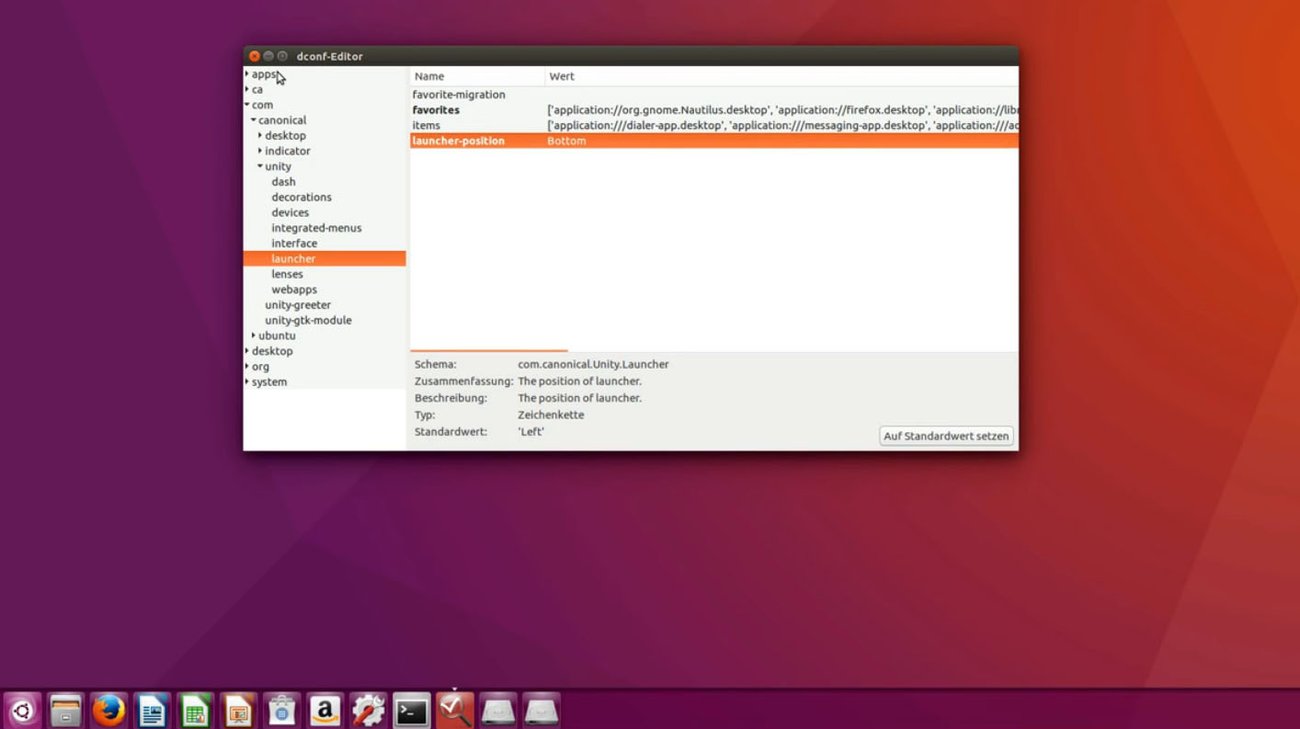Expand the apps tree entry
The width and height of the screenshot is (1300, 729).
pos(247,73)
